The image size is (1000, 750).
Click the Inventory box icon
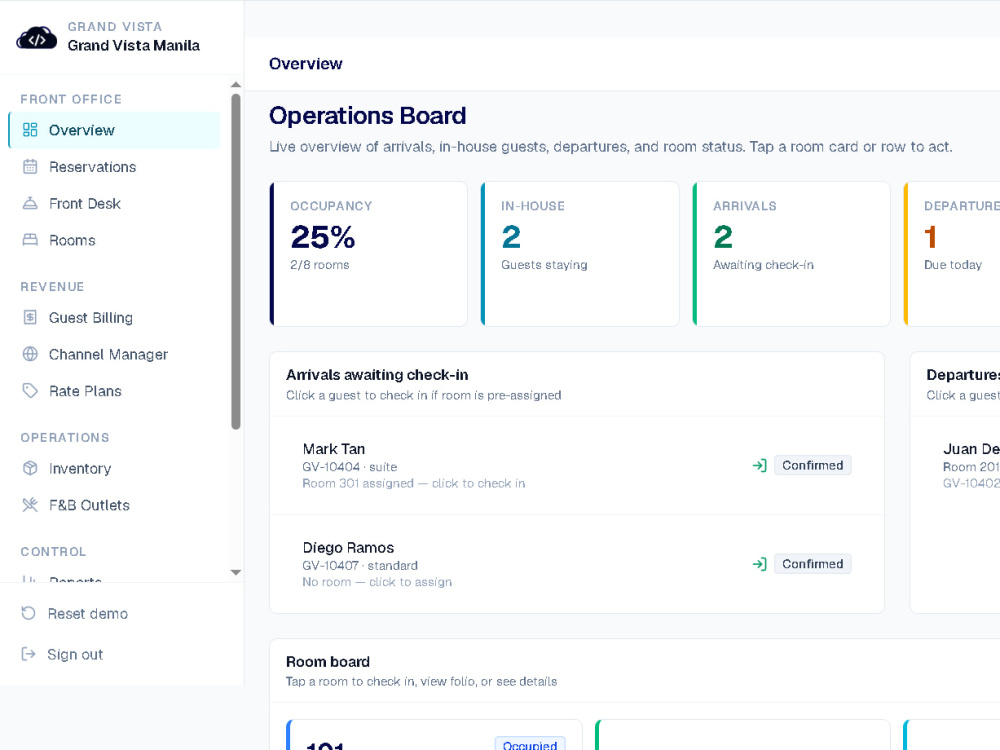click(x=30, y=468)
